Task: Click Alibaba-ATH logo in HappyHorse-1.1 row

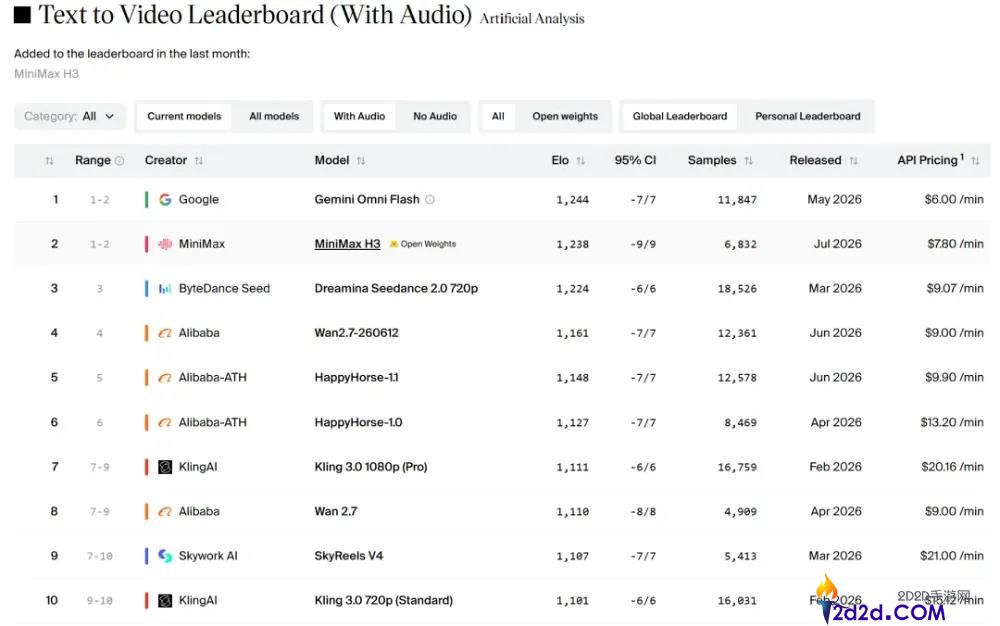Action: pyautogui.click(x=165, y=377)
